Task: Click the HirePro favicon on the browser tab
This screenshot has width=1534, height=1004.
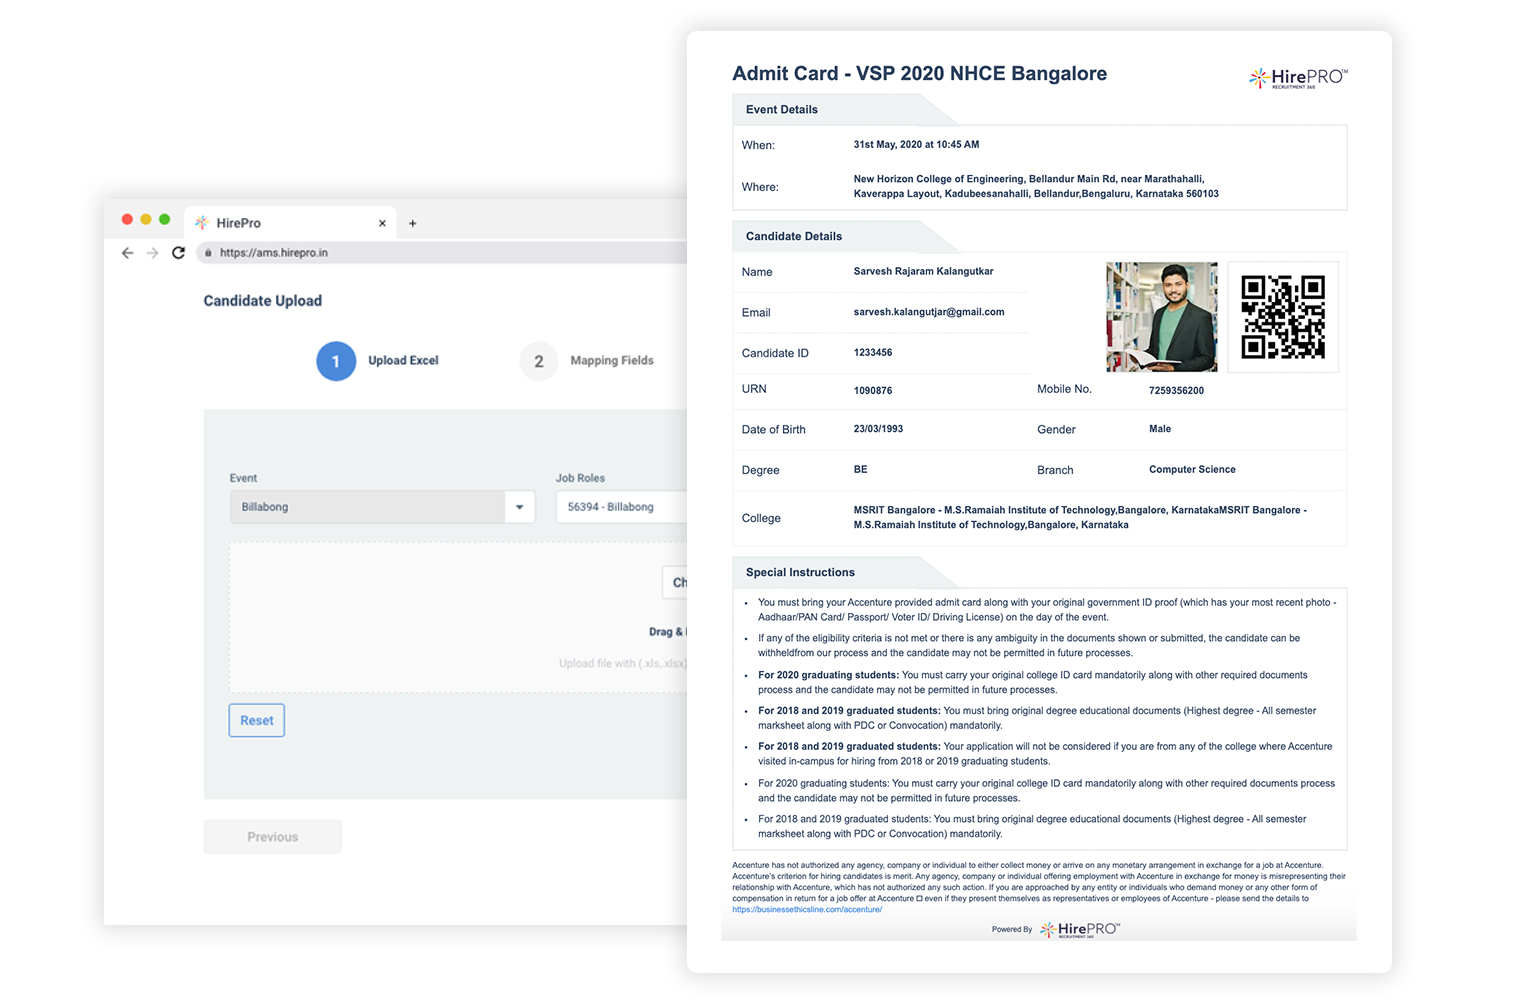Action: click(202, 222)
